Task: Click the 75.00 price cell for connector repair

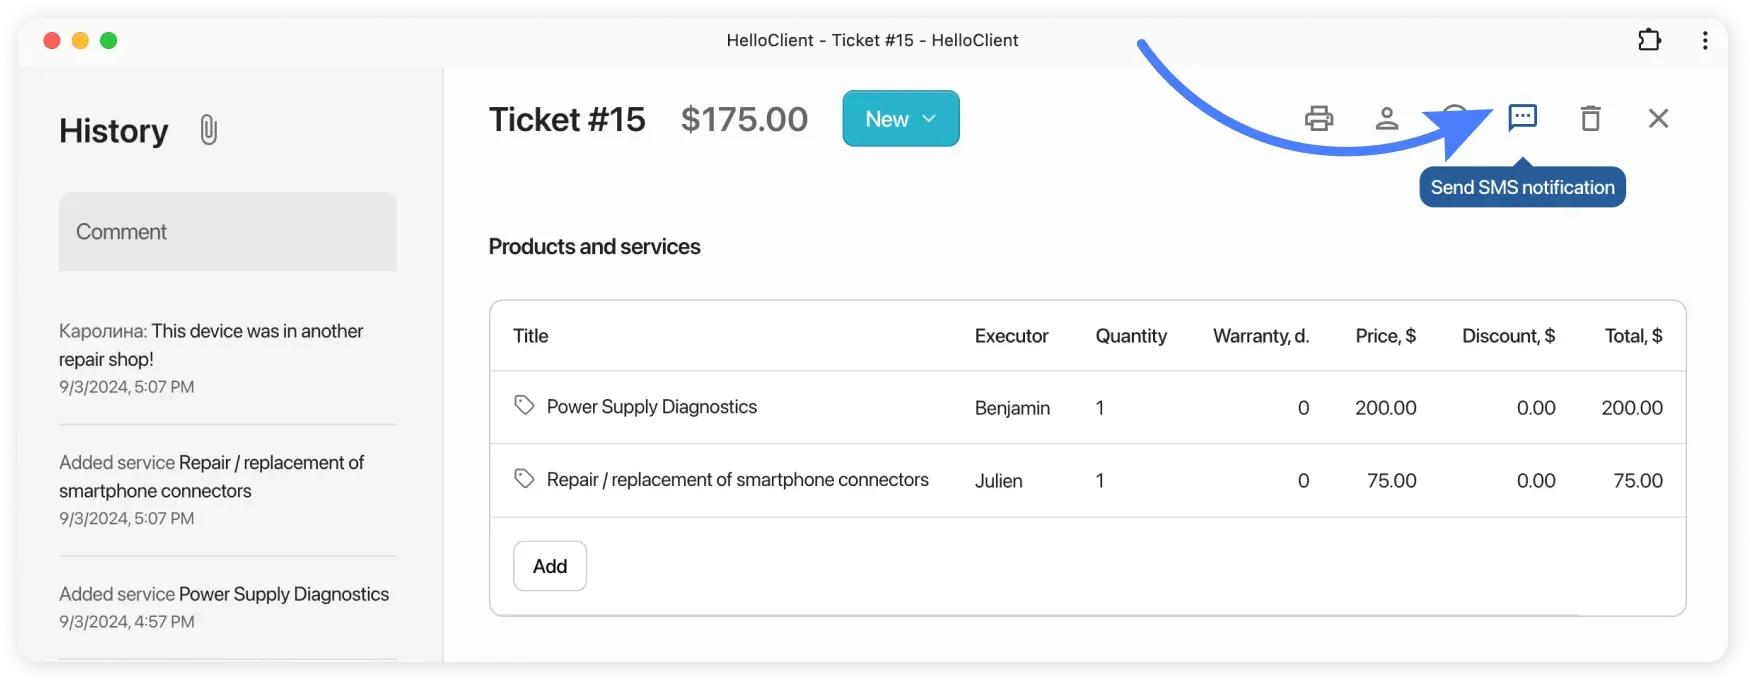Action: point(1391,481)
